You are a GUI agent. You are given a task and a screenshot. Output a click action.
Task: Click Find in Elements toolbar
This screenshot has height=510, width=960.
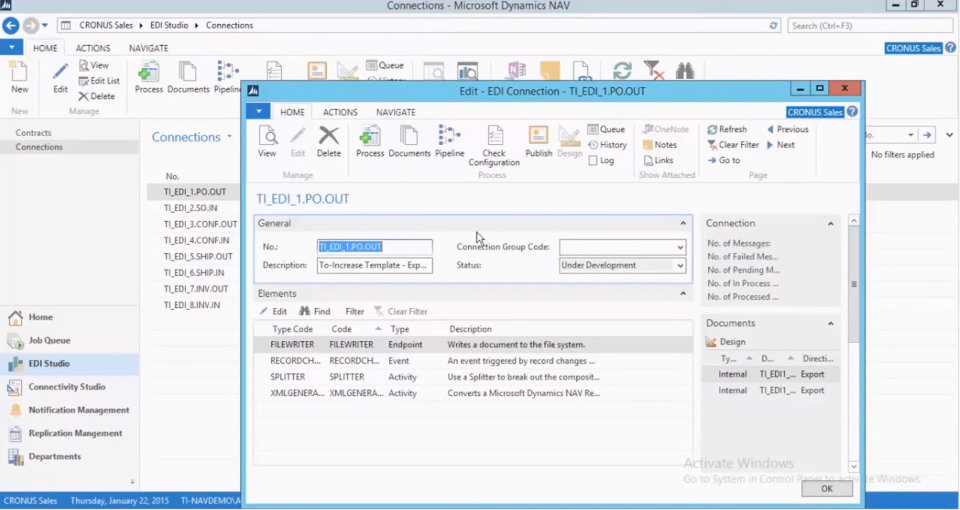point(315,312)
